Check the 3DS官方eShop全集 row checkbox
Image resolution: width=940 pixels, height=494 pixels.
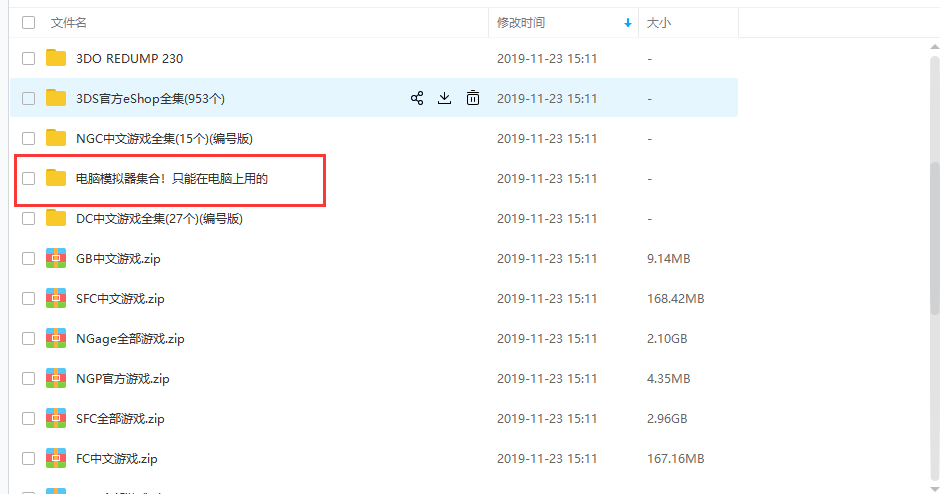(x=28, y=98)
